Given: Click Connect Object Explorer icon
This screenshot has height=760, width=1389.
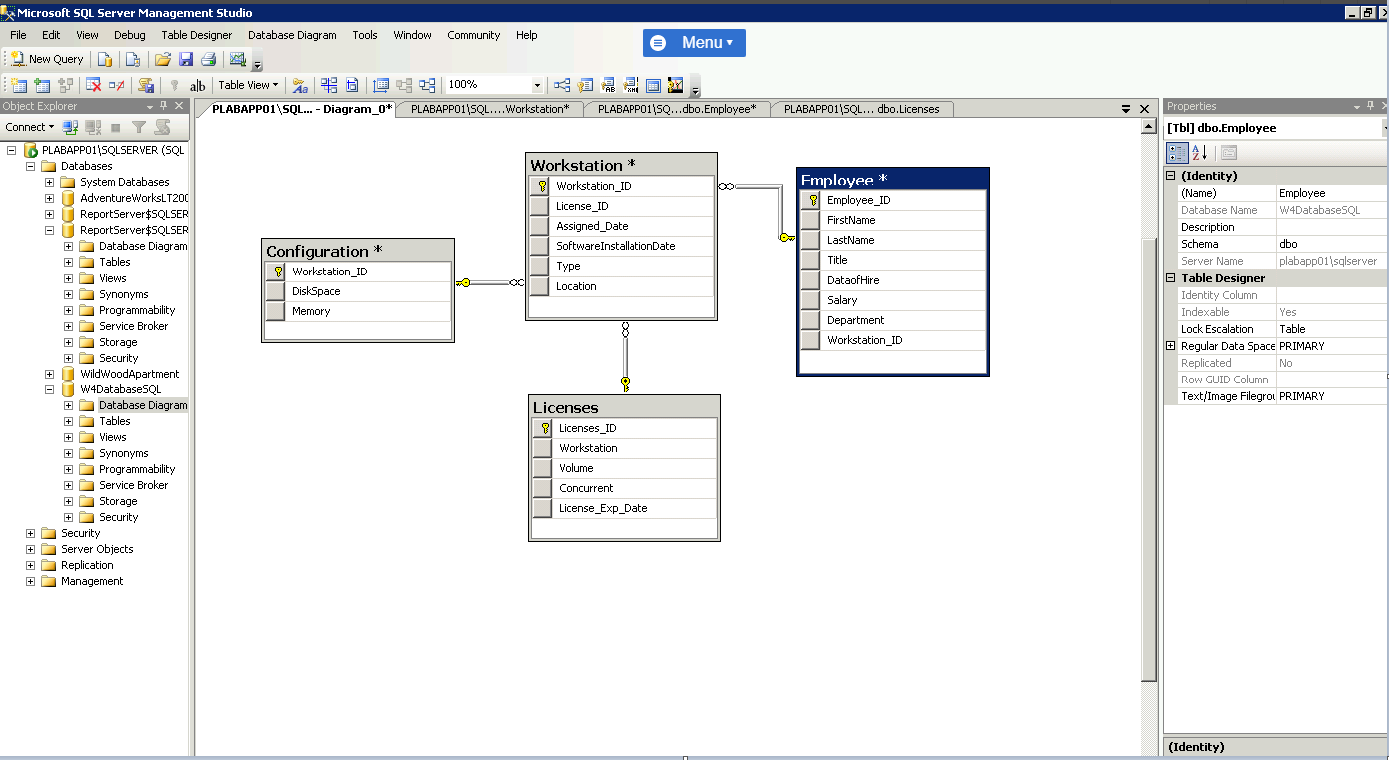Looking at the screenshot, I should click(70, 127).
